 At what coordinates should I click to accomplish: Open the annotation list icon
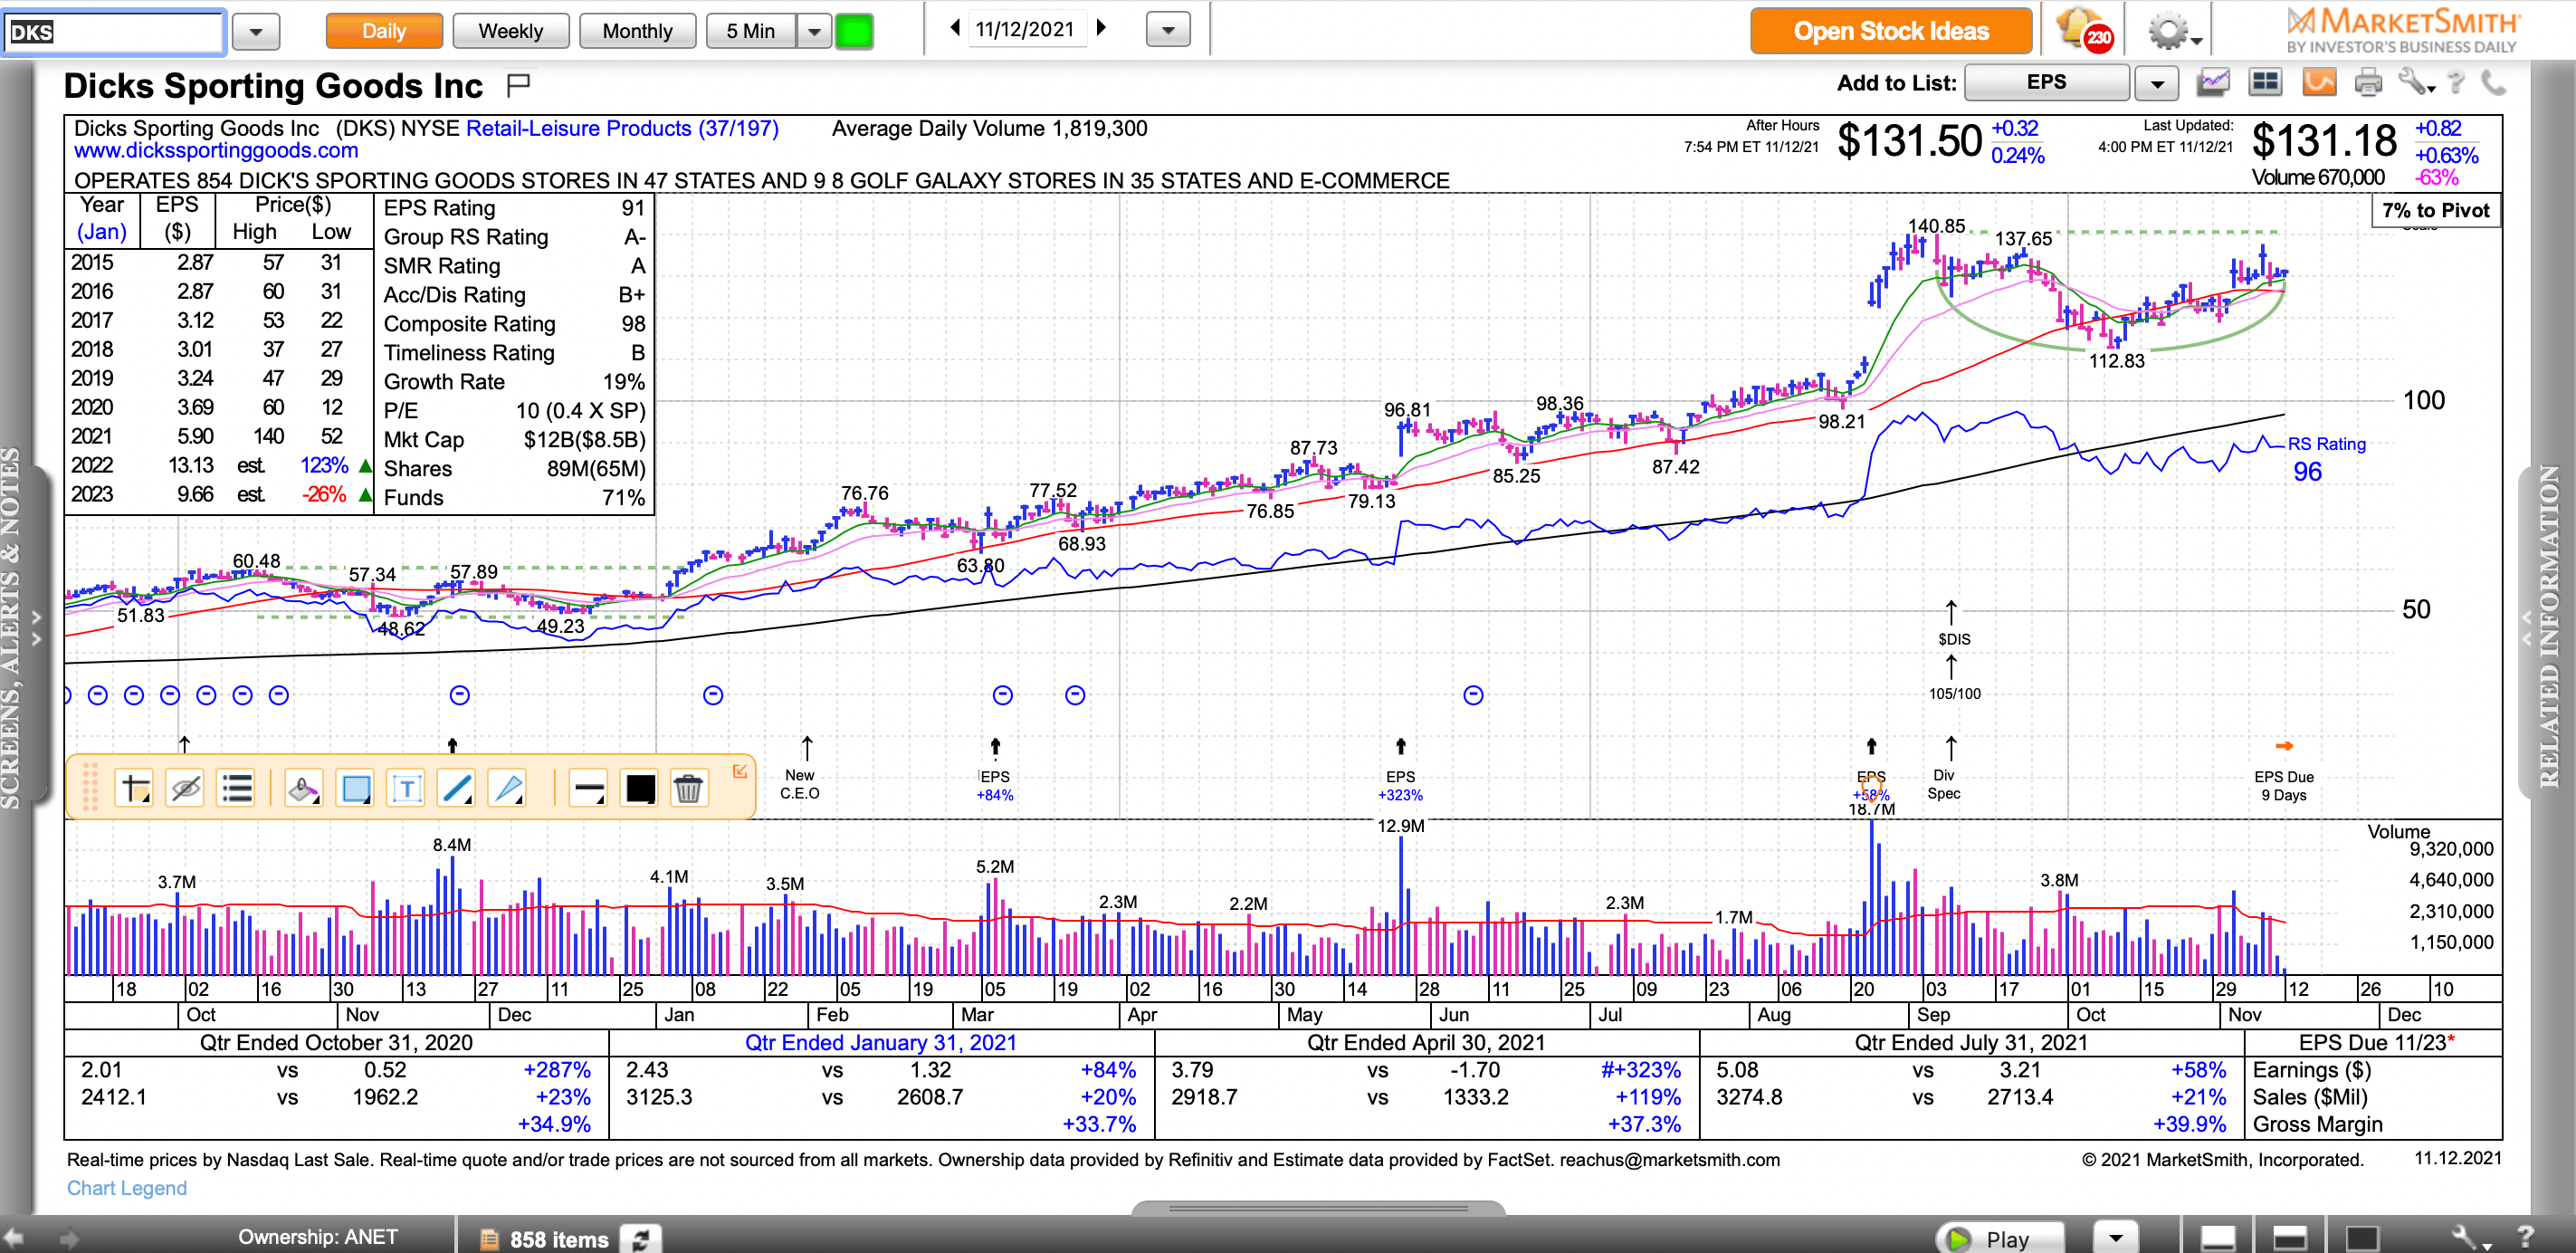pyautogui.click(x=236, y=789)
